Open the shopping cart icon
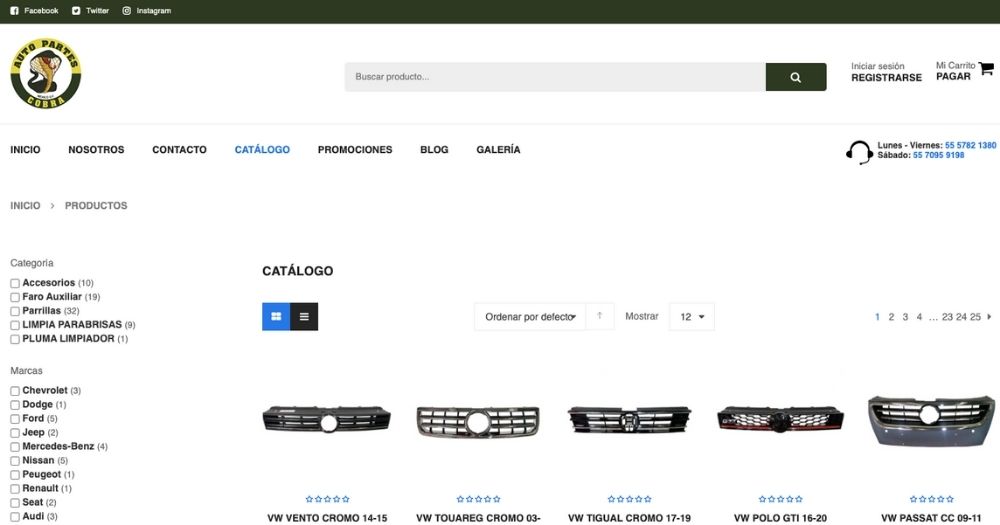 pos(986,68)
